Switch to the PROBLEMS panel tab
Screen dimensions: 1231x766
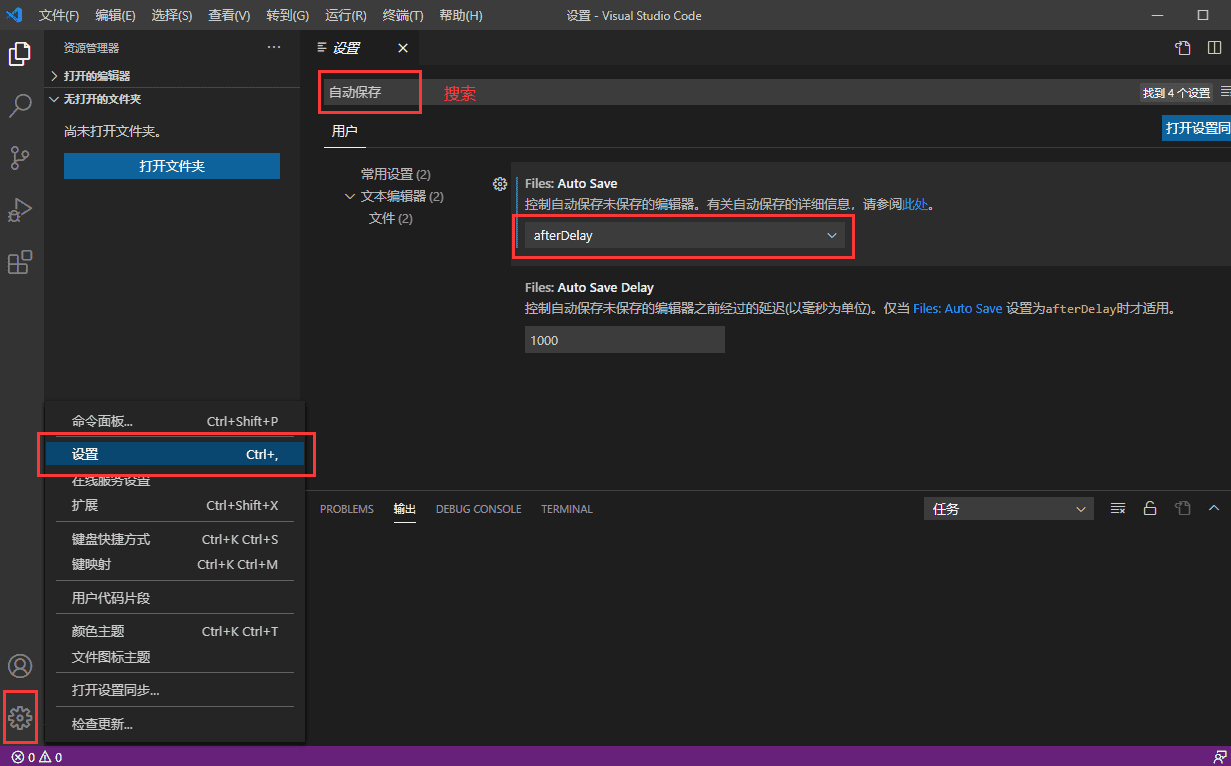pos(347,509)
